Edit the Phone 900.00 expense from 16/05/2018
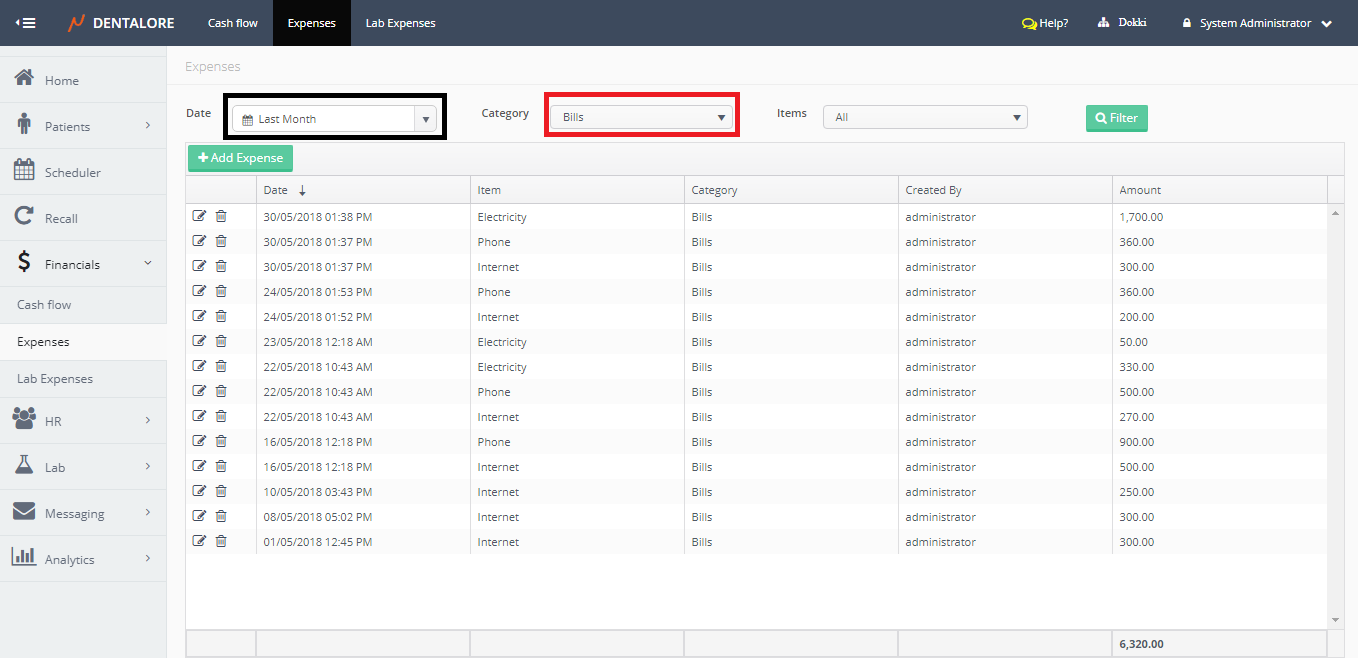Image resolution: width=1366 pixels, height=661 pixels. point(199,441)
